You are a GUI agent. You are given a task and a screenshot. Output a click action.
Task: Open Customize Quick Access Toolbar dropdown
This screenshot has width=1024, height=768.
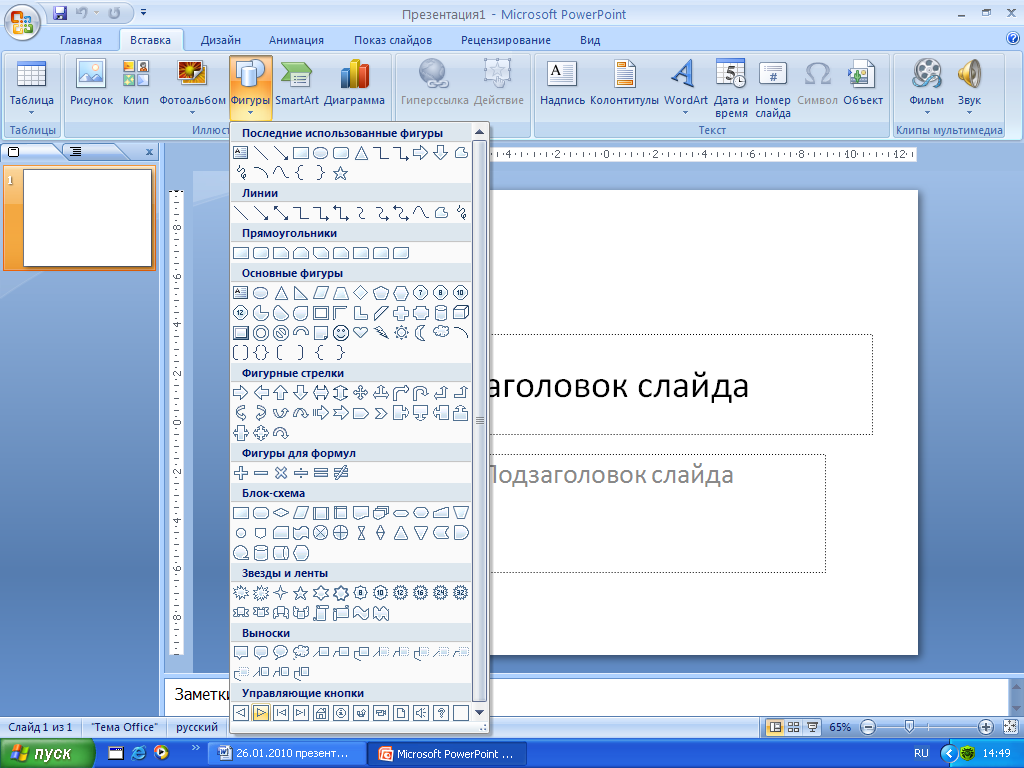144,12
